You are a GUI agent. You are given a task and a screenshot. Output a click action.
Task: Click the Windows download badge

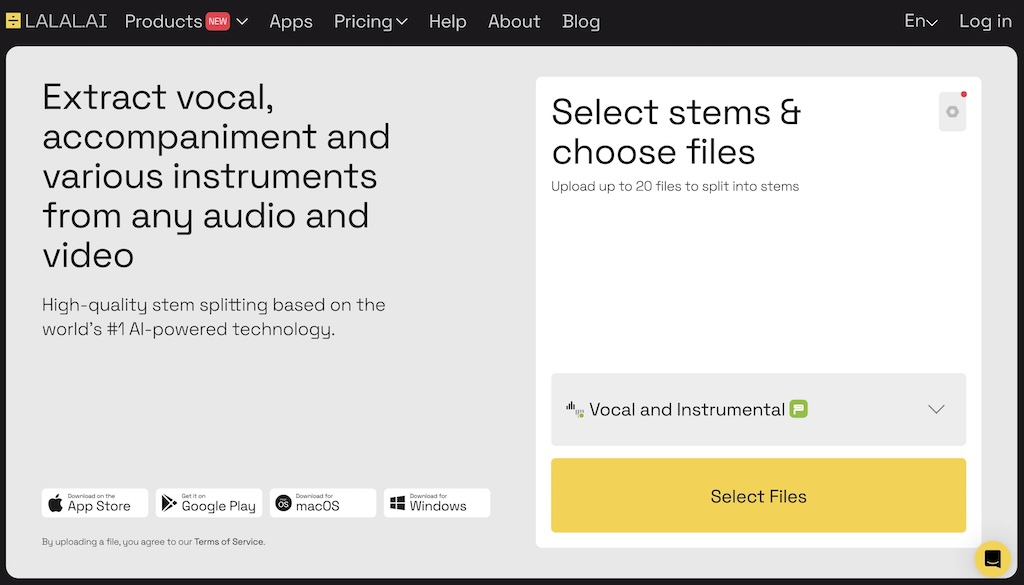pyautogui.click(x=437, y=503)
